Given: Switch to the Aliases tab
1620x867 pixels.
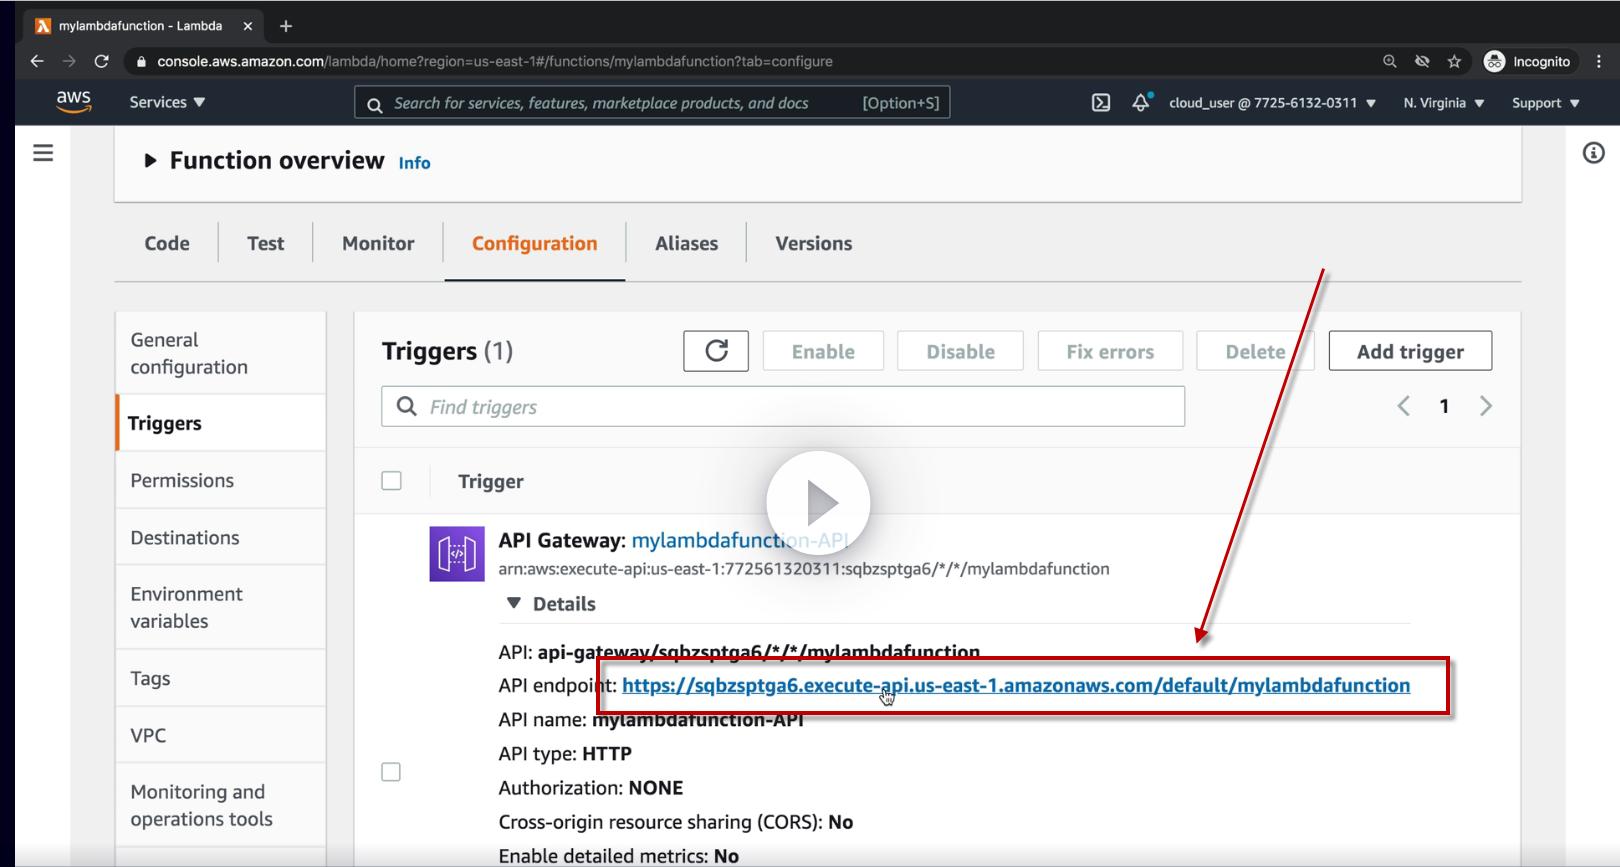Looking at the screenshot, I should (687, 243).
